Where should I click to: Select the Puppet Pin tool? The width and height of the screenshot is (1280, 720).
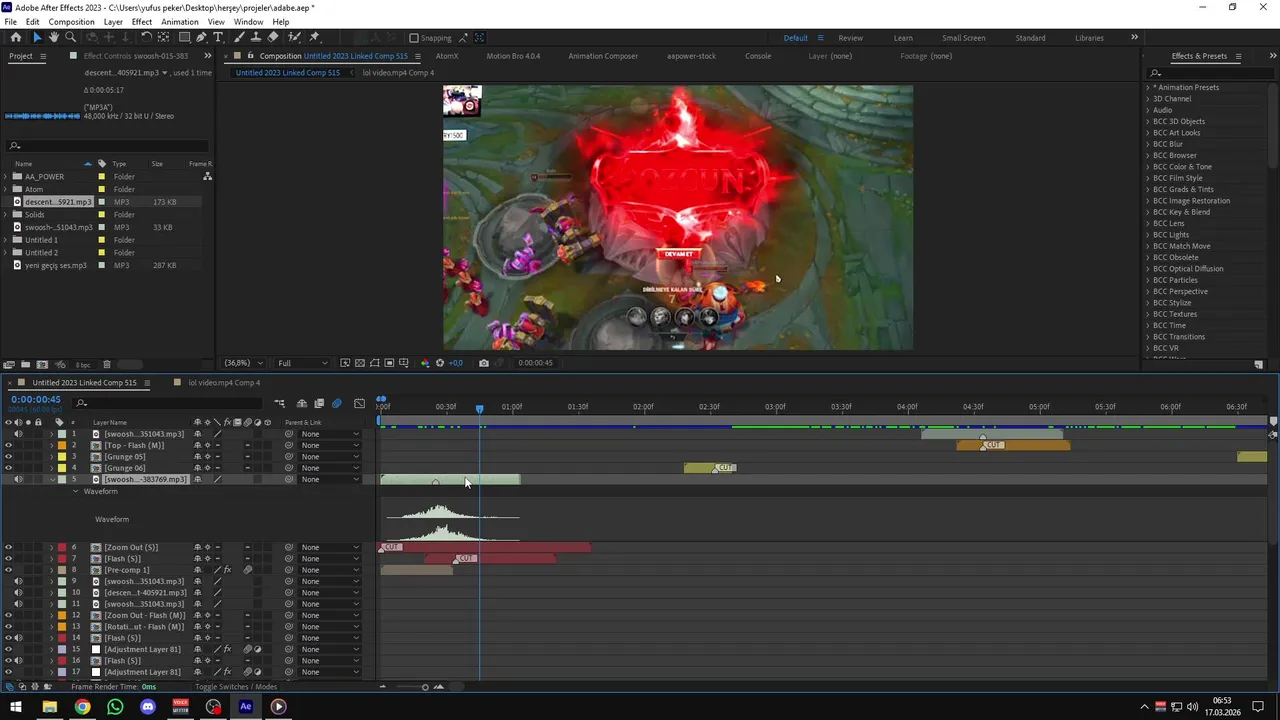pyautogui.click(x=314, y=37)
